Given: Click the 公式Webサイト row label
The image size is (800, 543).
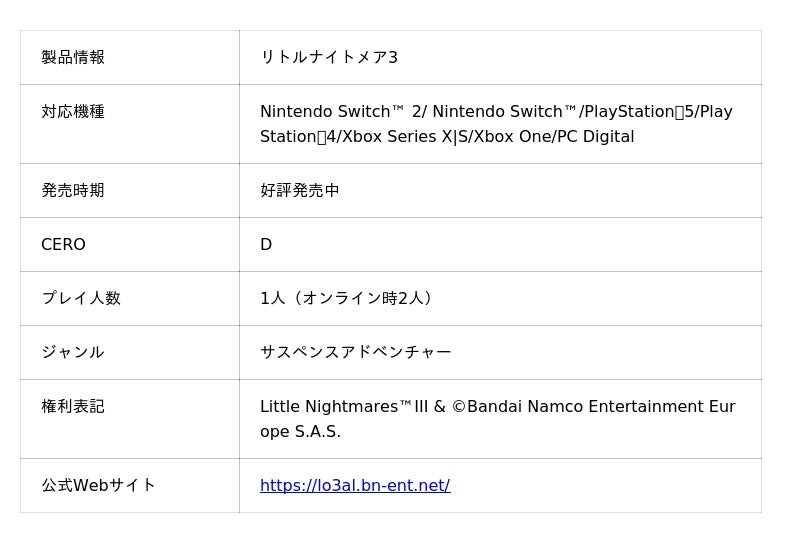Looking at the screenshot, I should coord(98,486).
